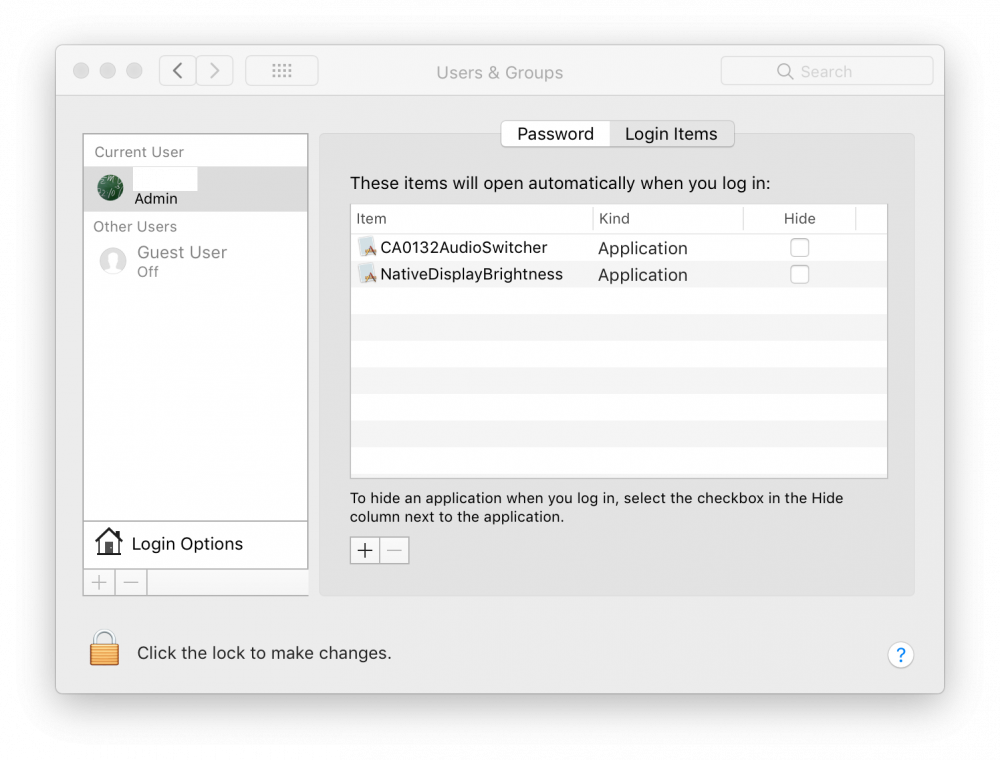Select the CA0132AudioSwitcher row
Screen dimensions: 1000x760
point(619,247)
